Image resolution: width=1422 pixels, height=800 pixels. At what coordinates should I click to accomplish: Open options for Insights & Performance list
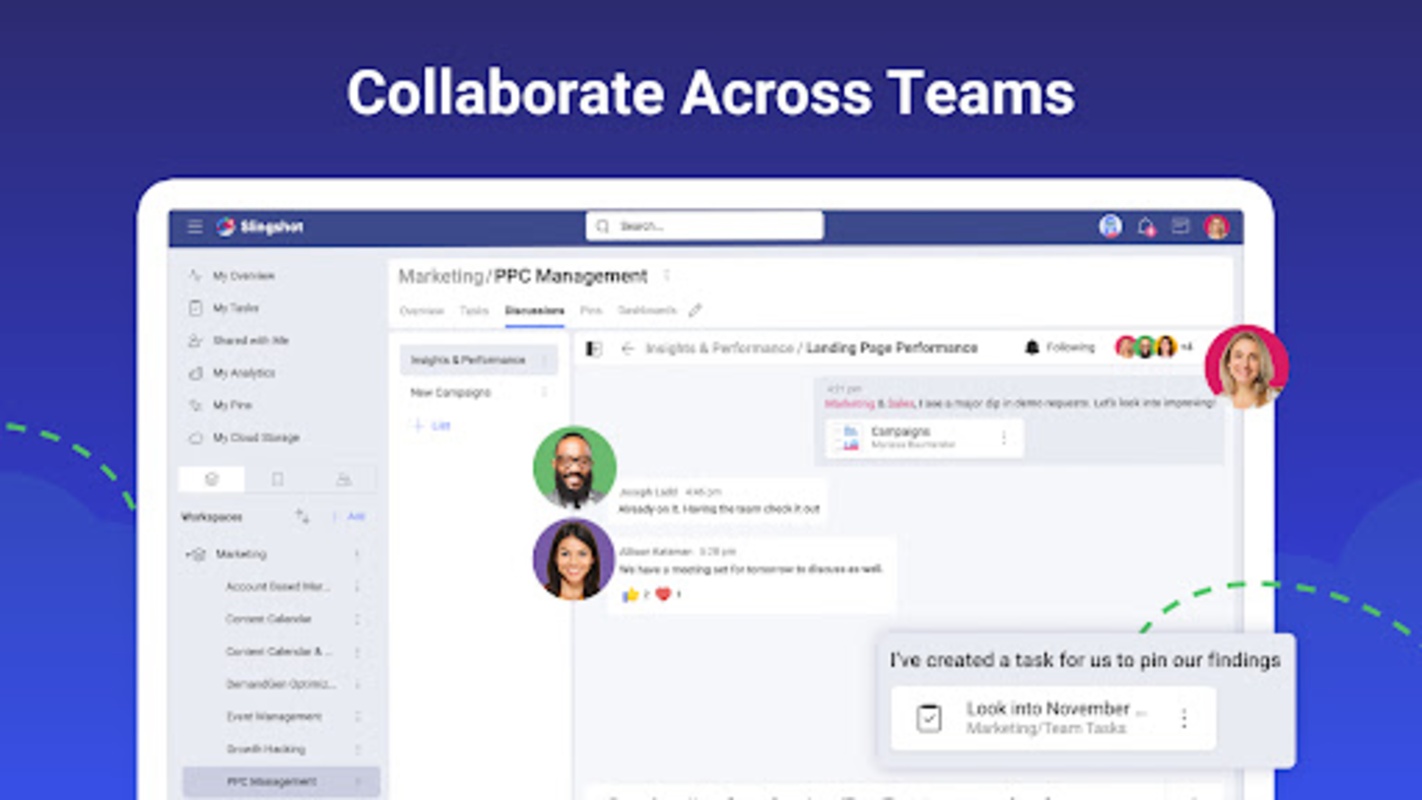point(545,360)
